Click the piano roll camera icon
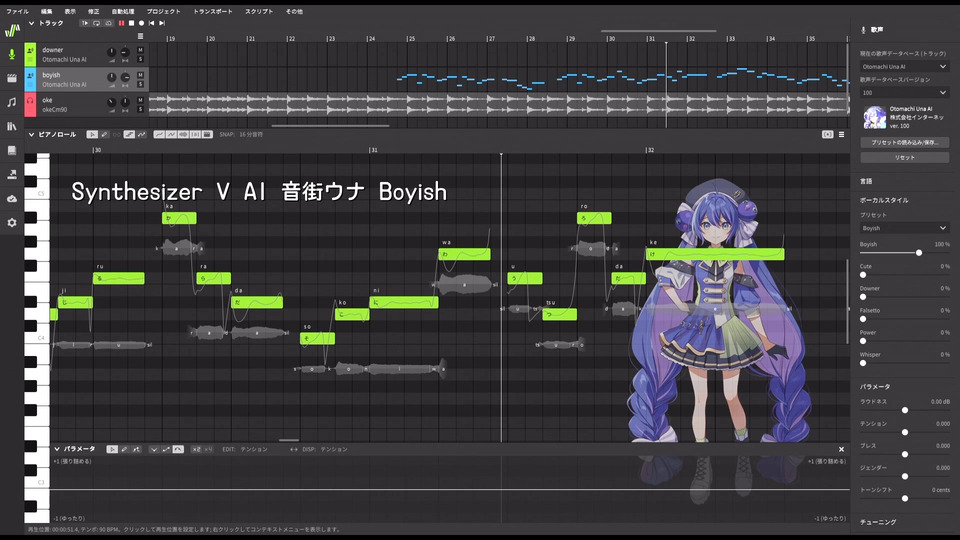This screenshot has width=960, height=540. (827, 135)
